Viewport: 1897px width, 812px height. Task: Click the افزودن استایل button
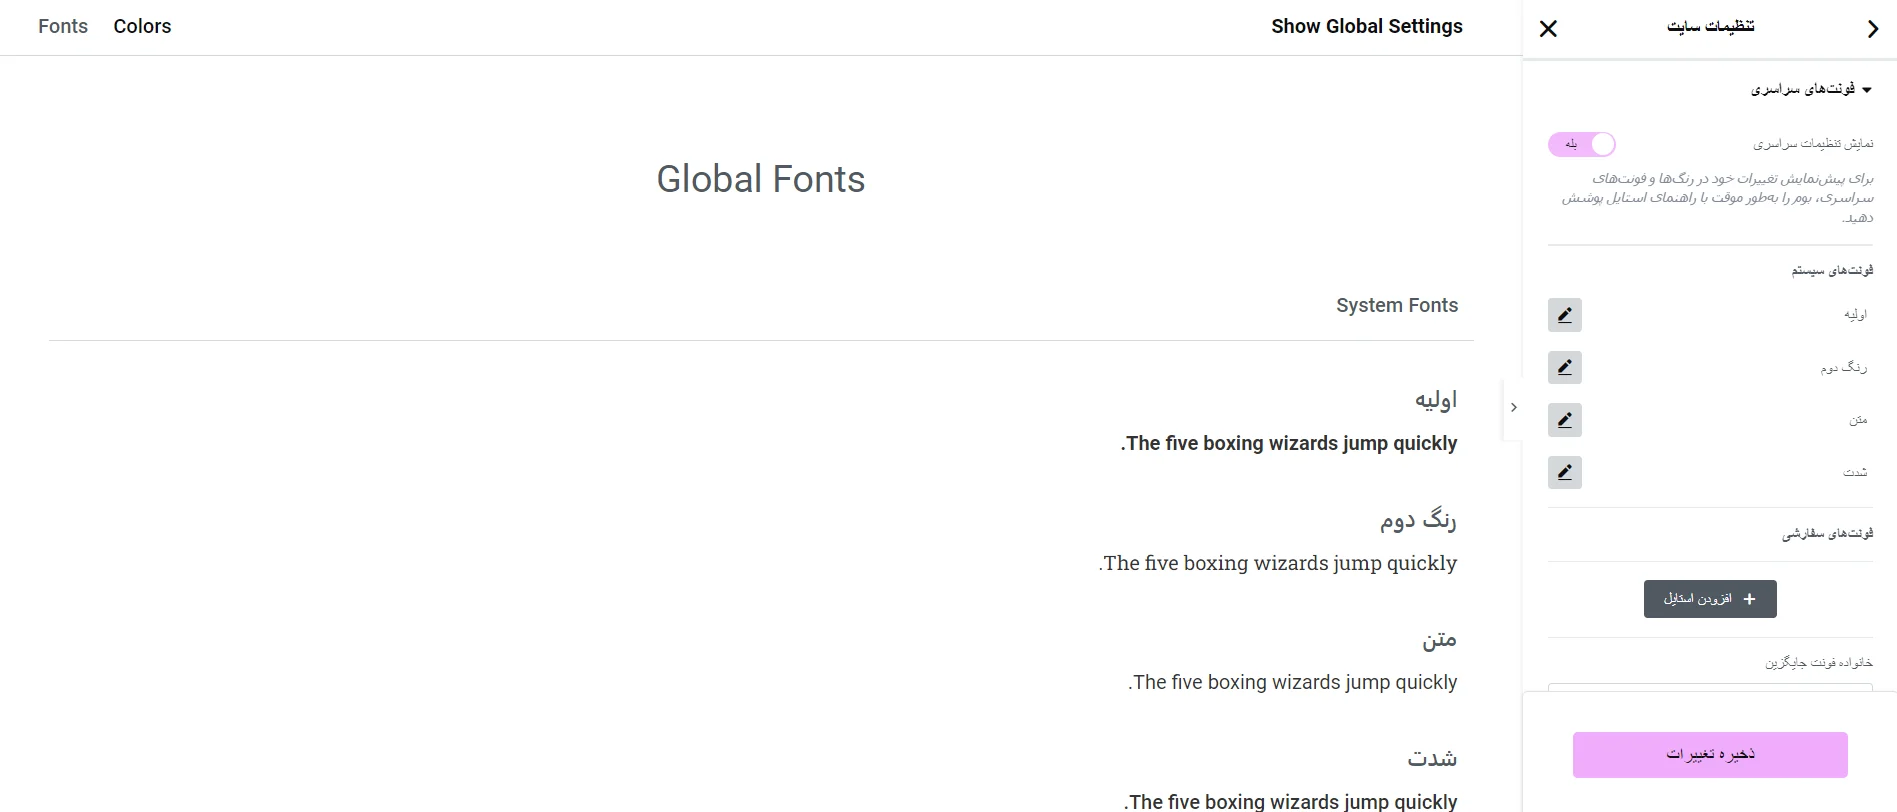click(x=1710, y=599)
